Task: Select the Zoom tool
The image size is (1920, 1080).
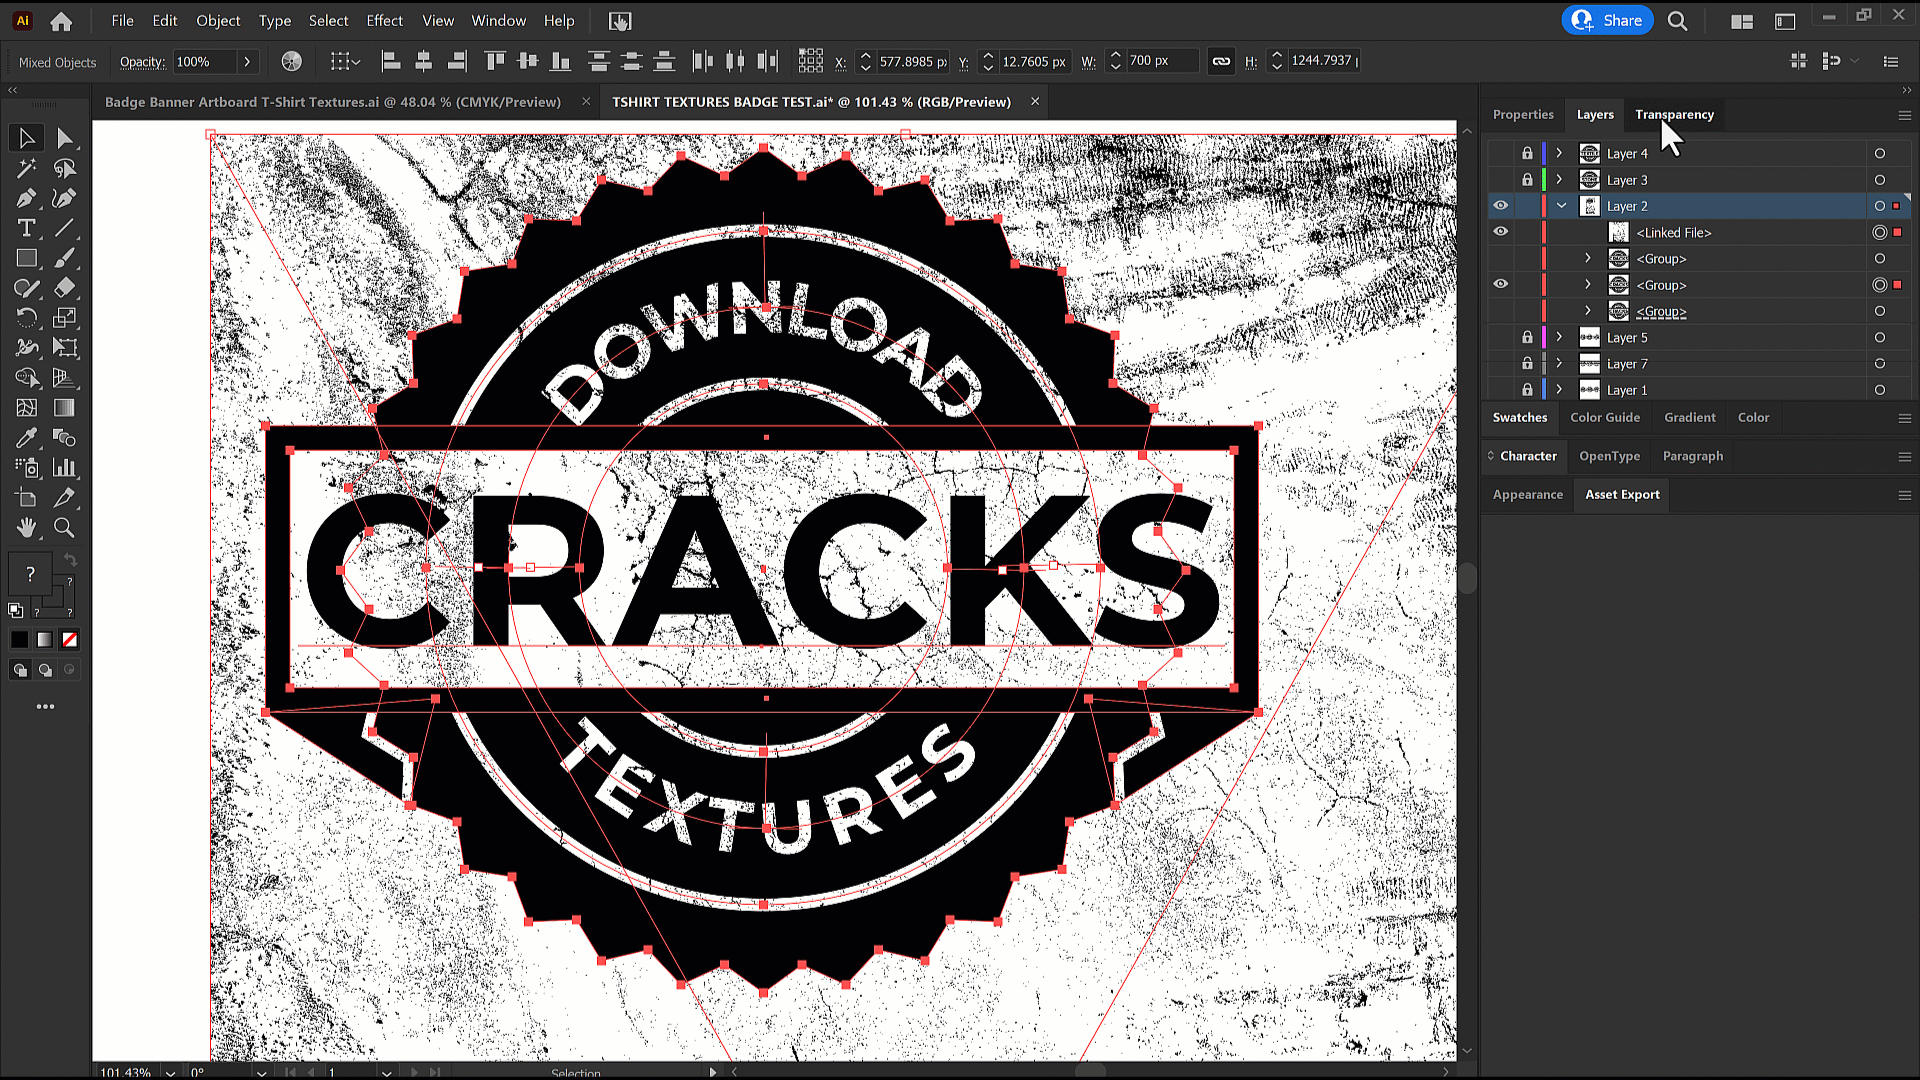Action: point(63,527)
